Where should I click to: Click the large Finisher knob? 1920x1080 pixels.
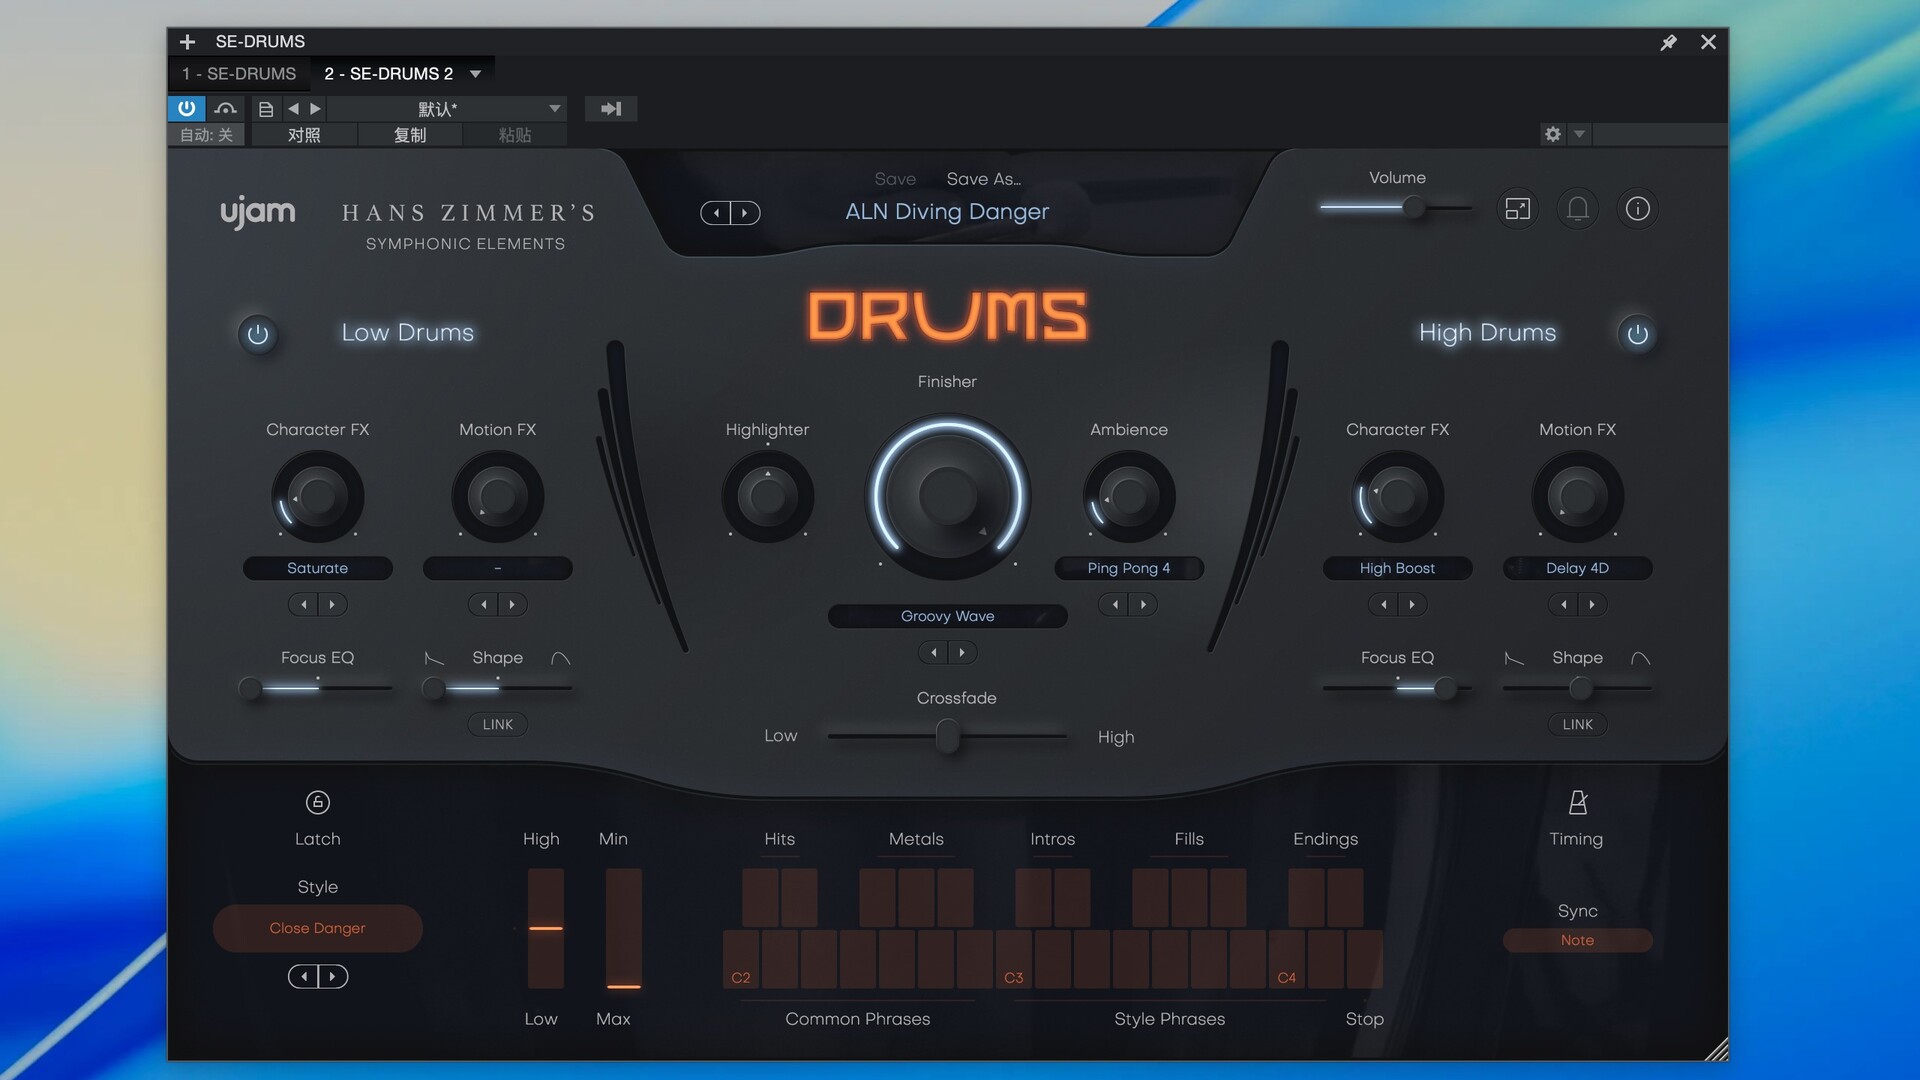[x=947, y=495]
